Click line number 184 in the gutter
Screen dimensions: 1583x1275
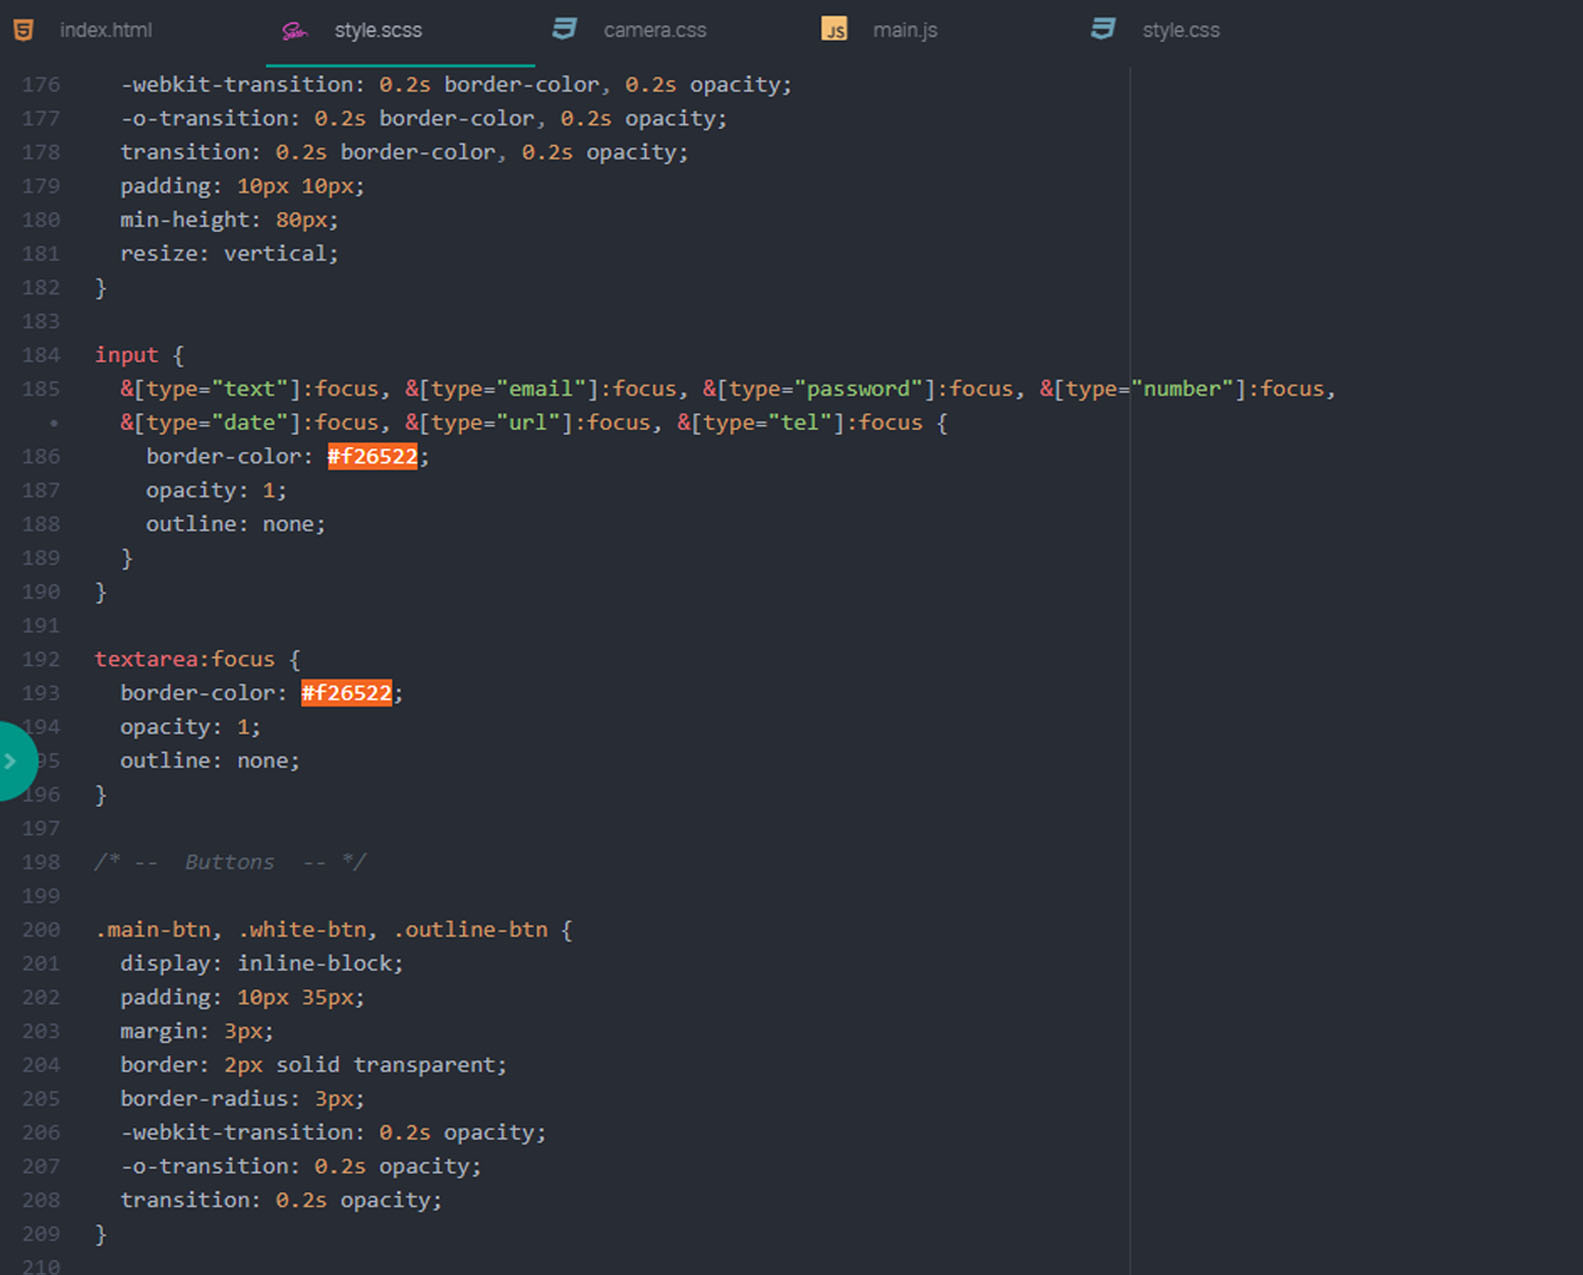pos(41,355)
